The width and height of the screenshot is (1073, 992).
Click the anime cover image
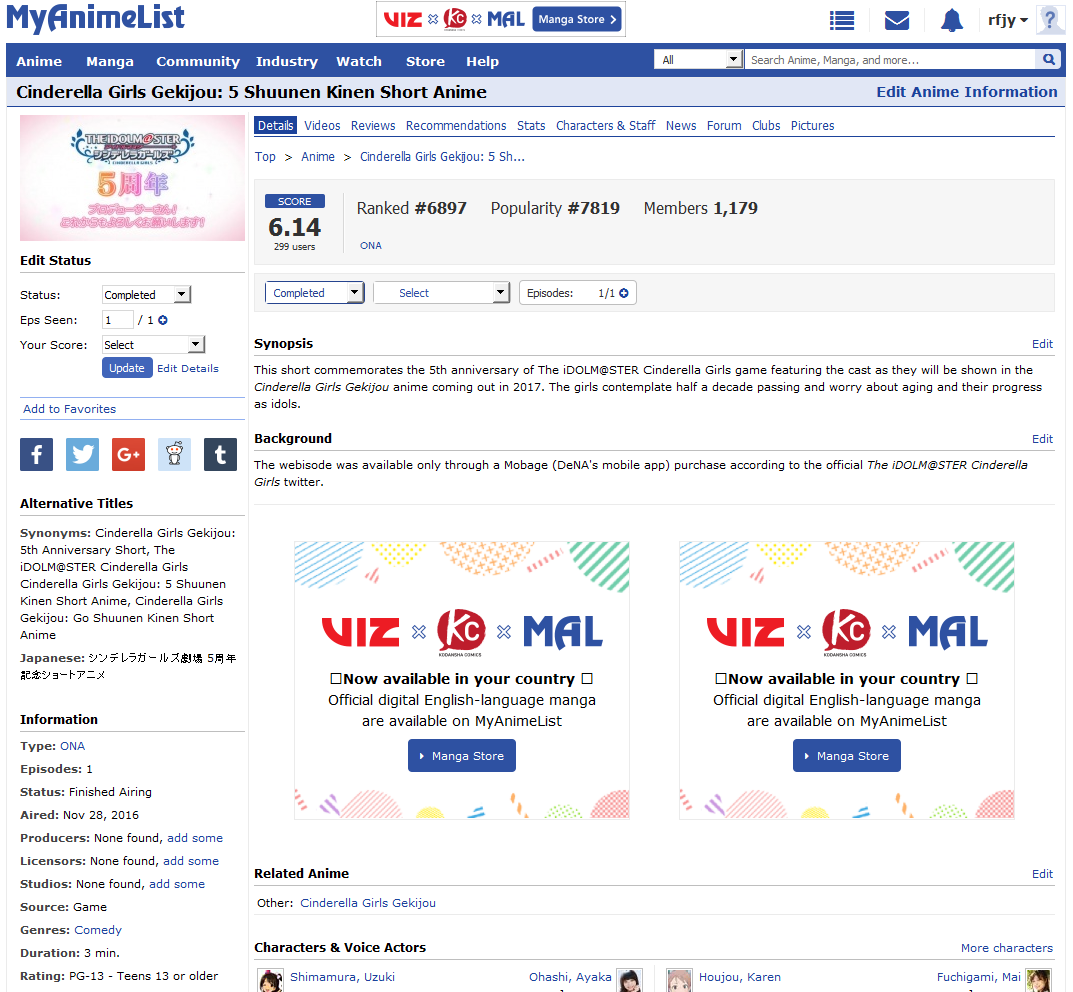(x=132, y=178)
